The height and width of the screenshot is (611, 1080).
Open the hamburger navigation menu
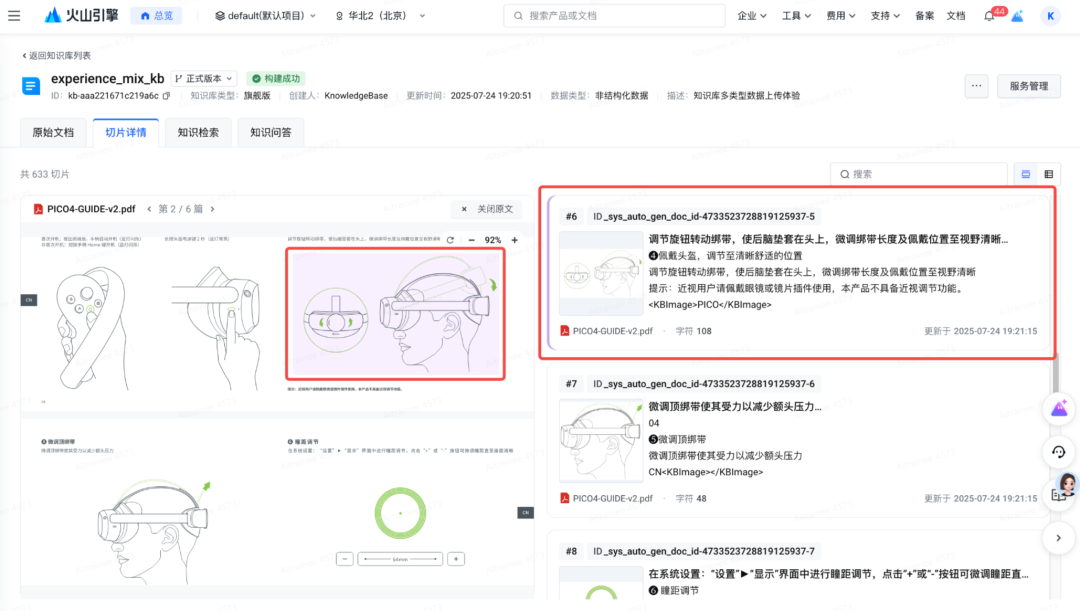click(x=14, y=15)
